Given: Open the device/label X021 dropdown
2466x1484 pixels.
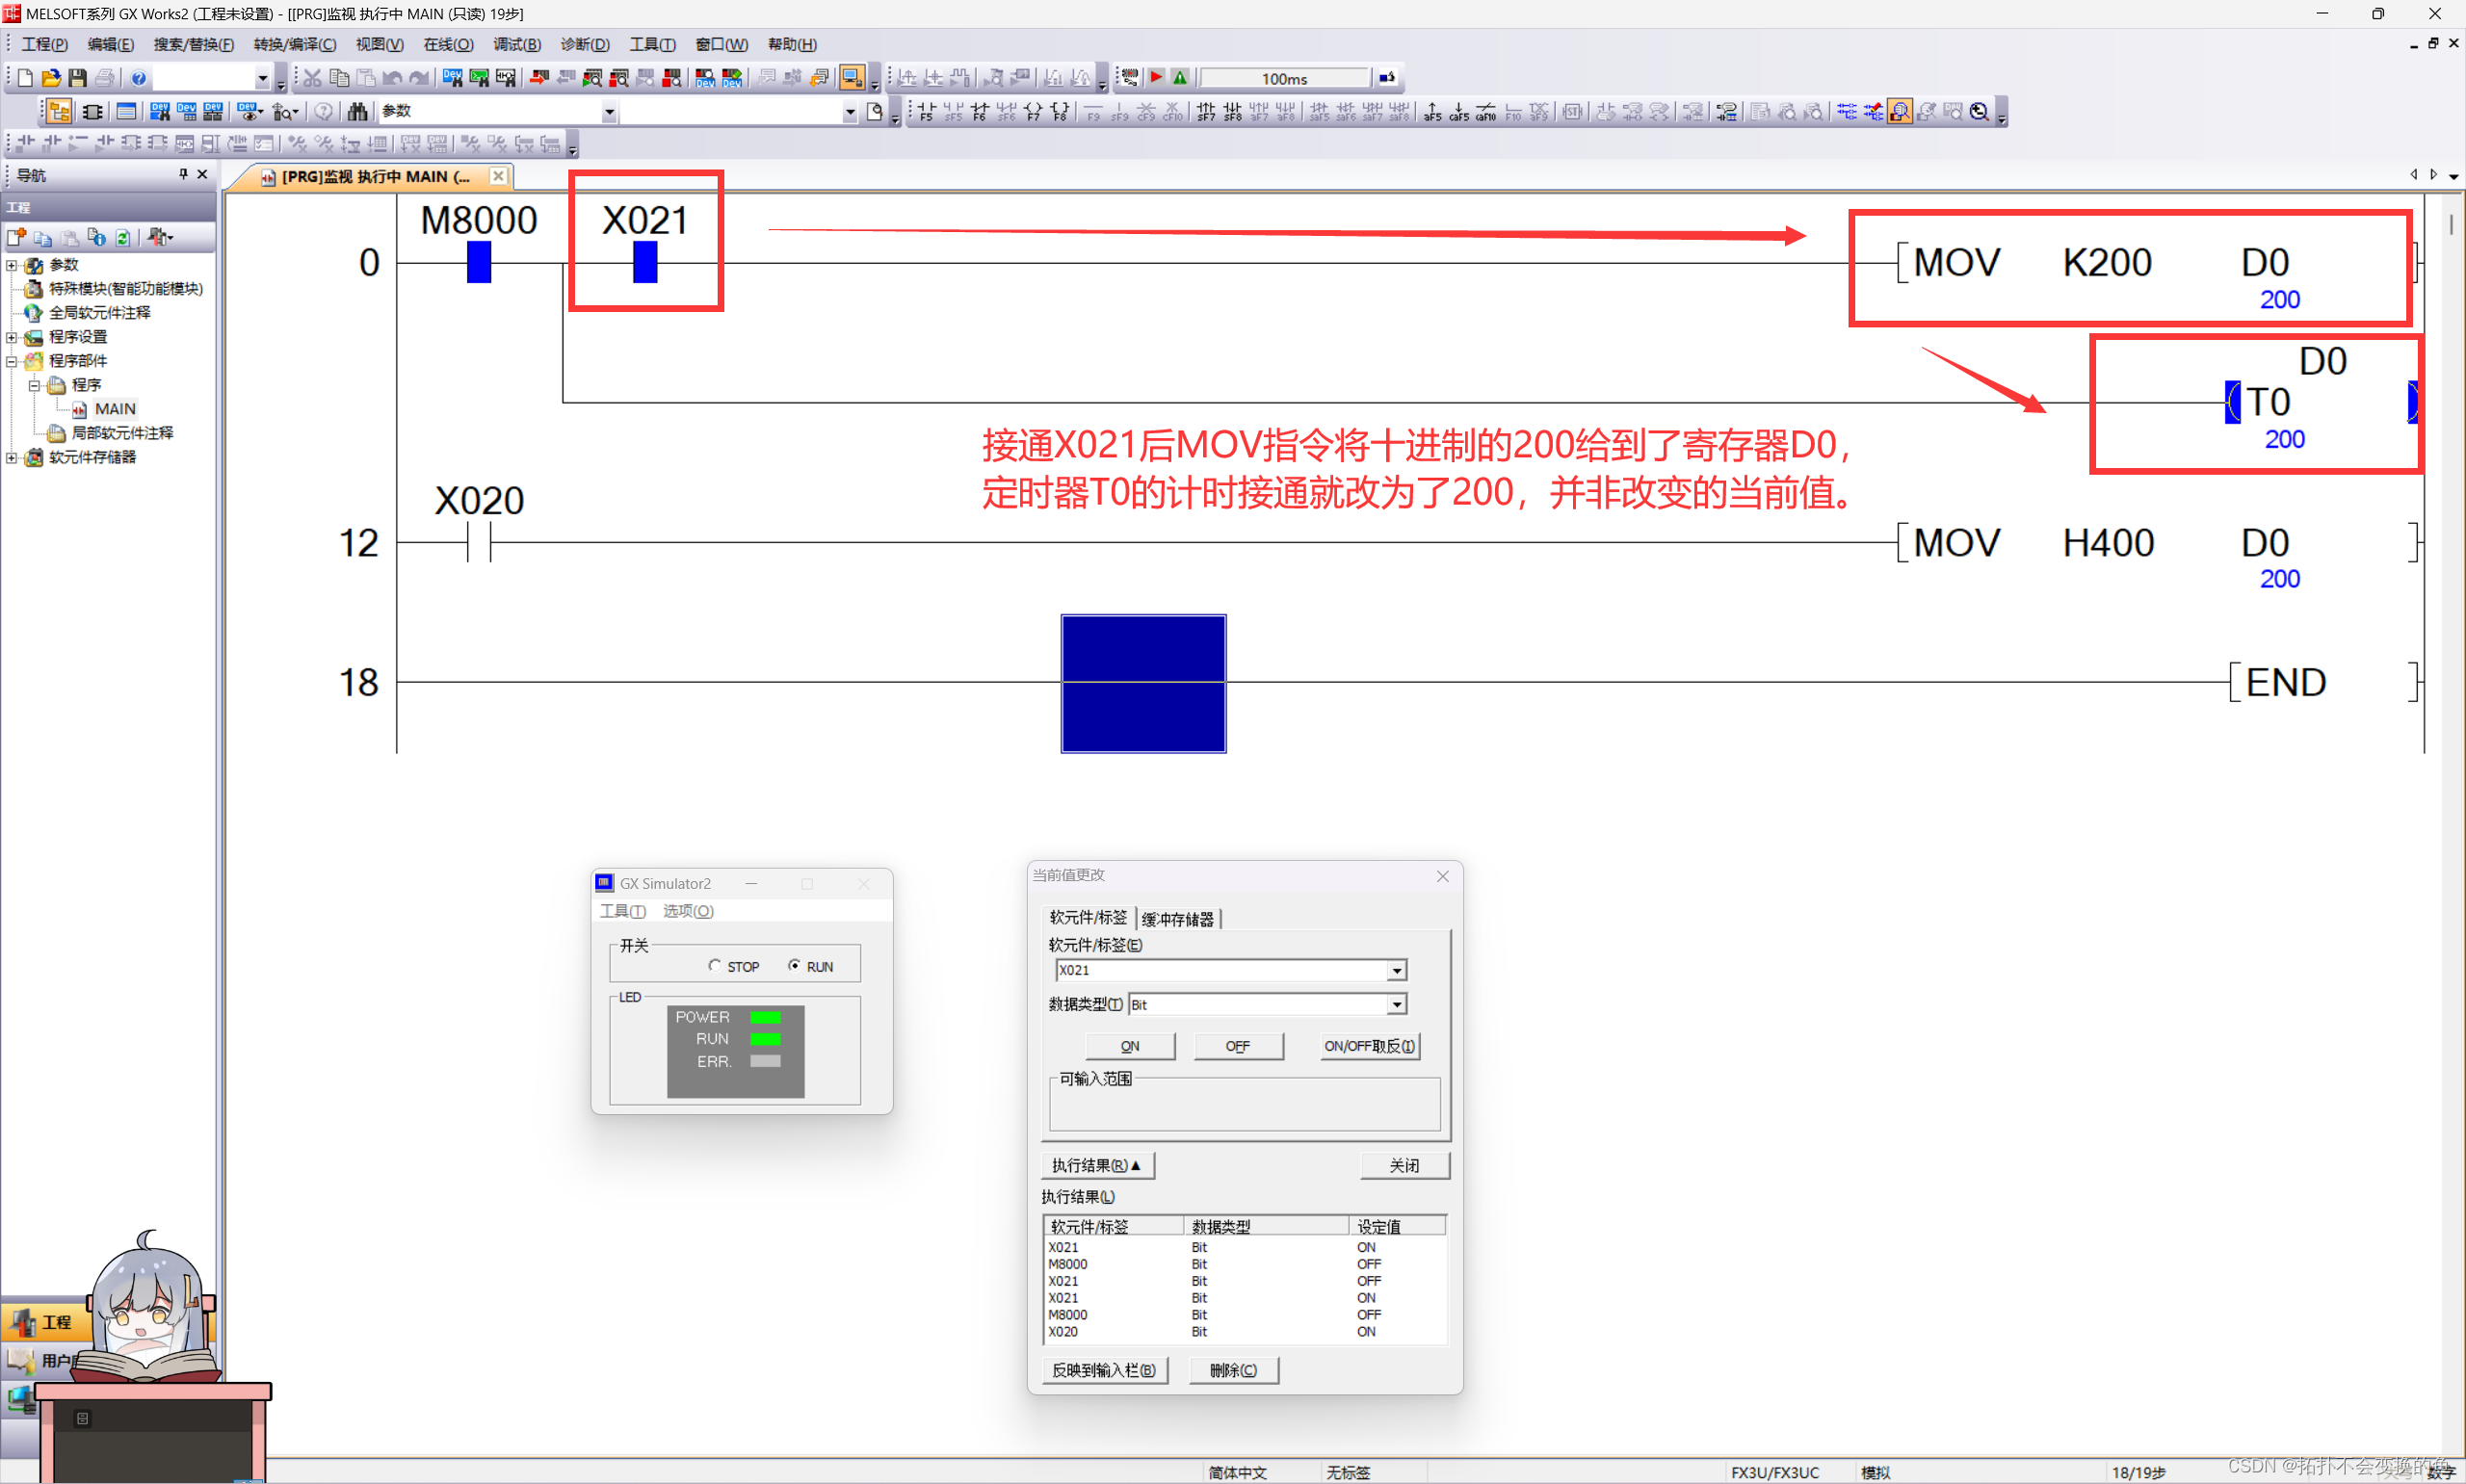Looking at the screenshot, I should (x=1396, y=970).
